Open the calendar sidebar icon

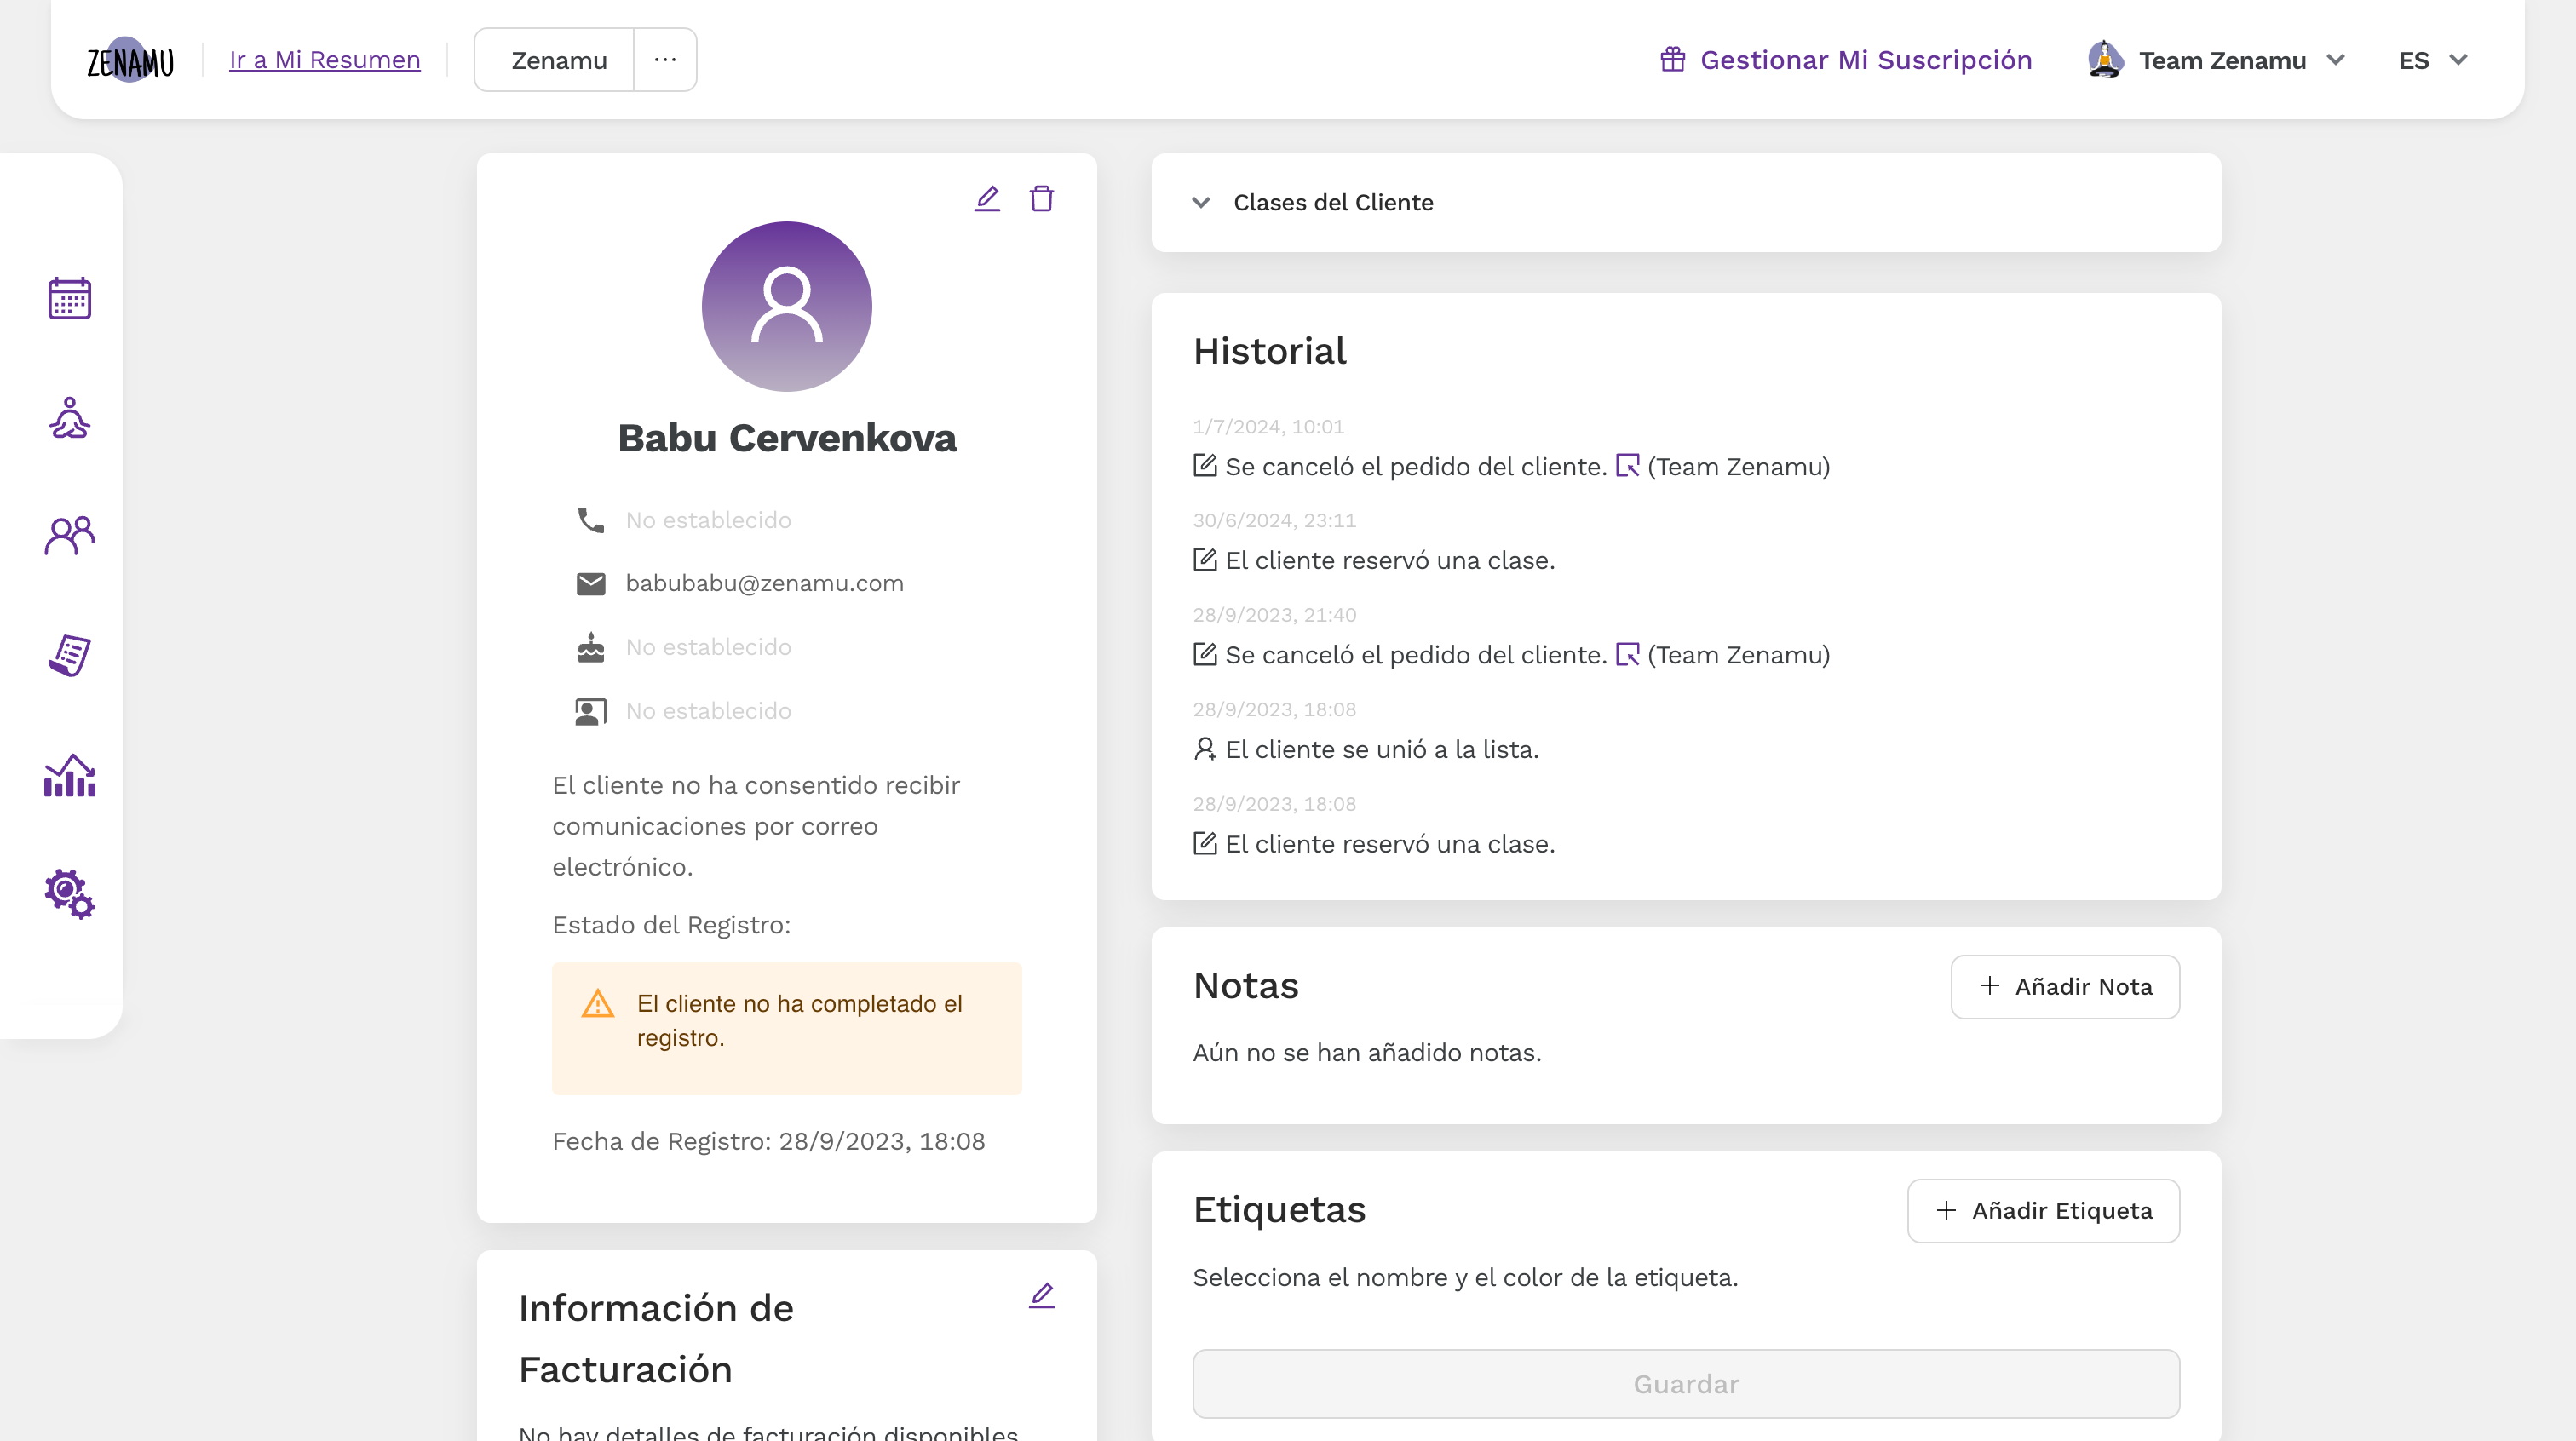(69, 298)
